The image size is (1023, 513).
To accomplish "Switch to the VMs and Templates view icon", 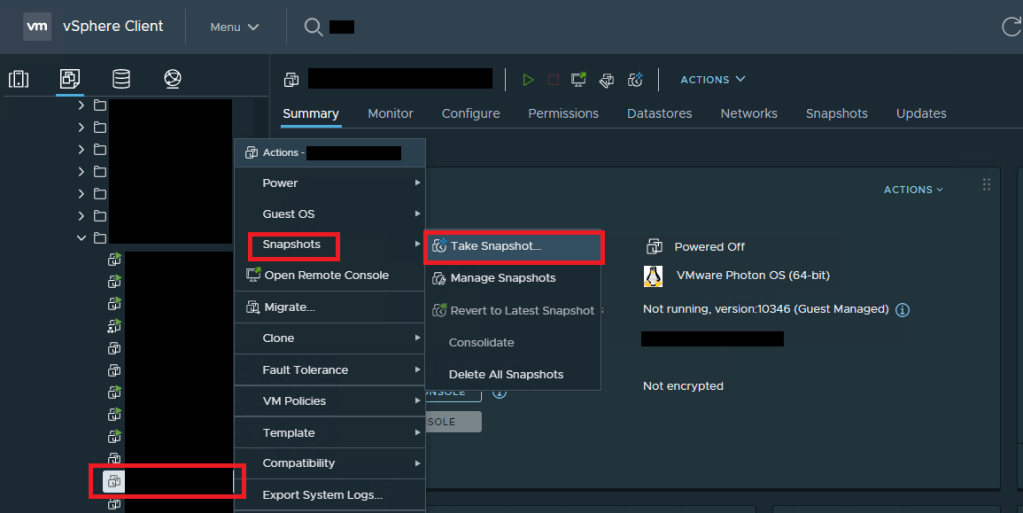I will [x=70, y=79].
